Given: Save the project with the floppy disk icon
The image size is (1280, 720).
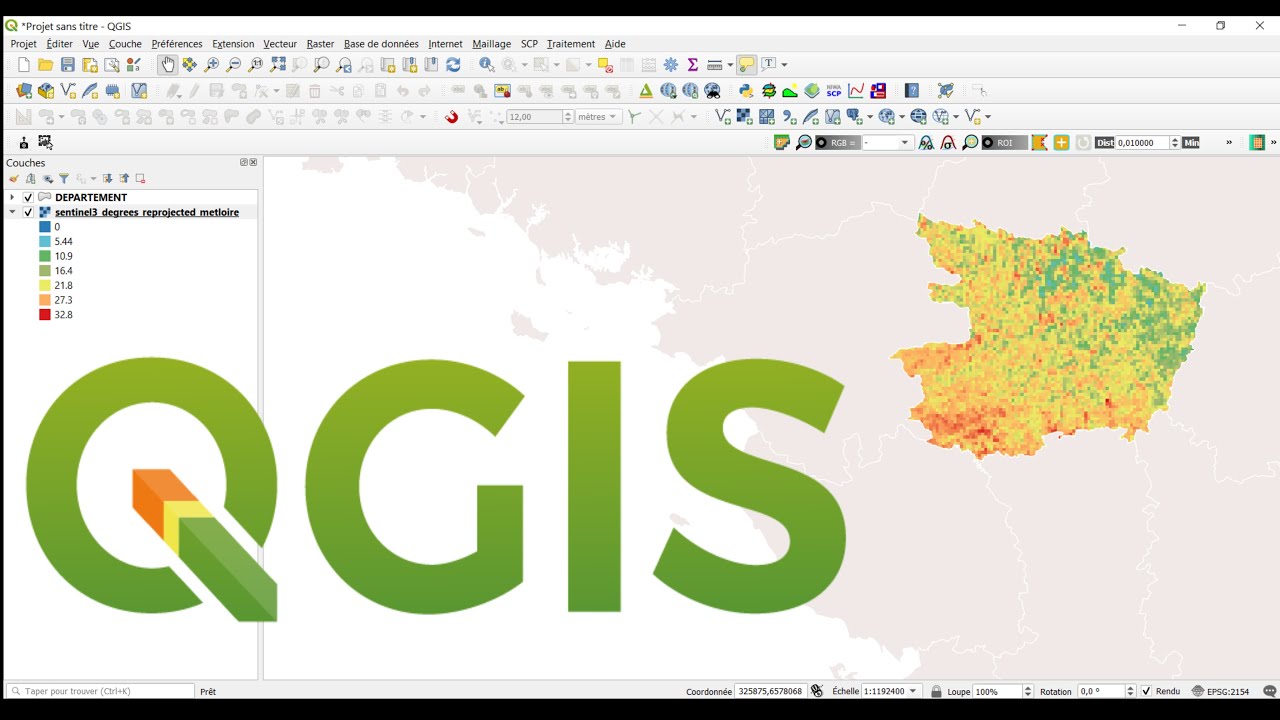Looking at the screenshot, I should 68,65.
